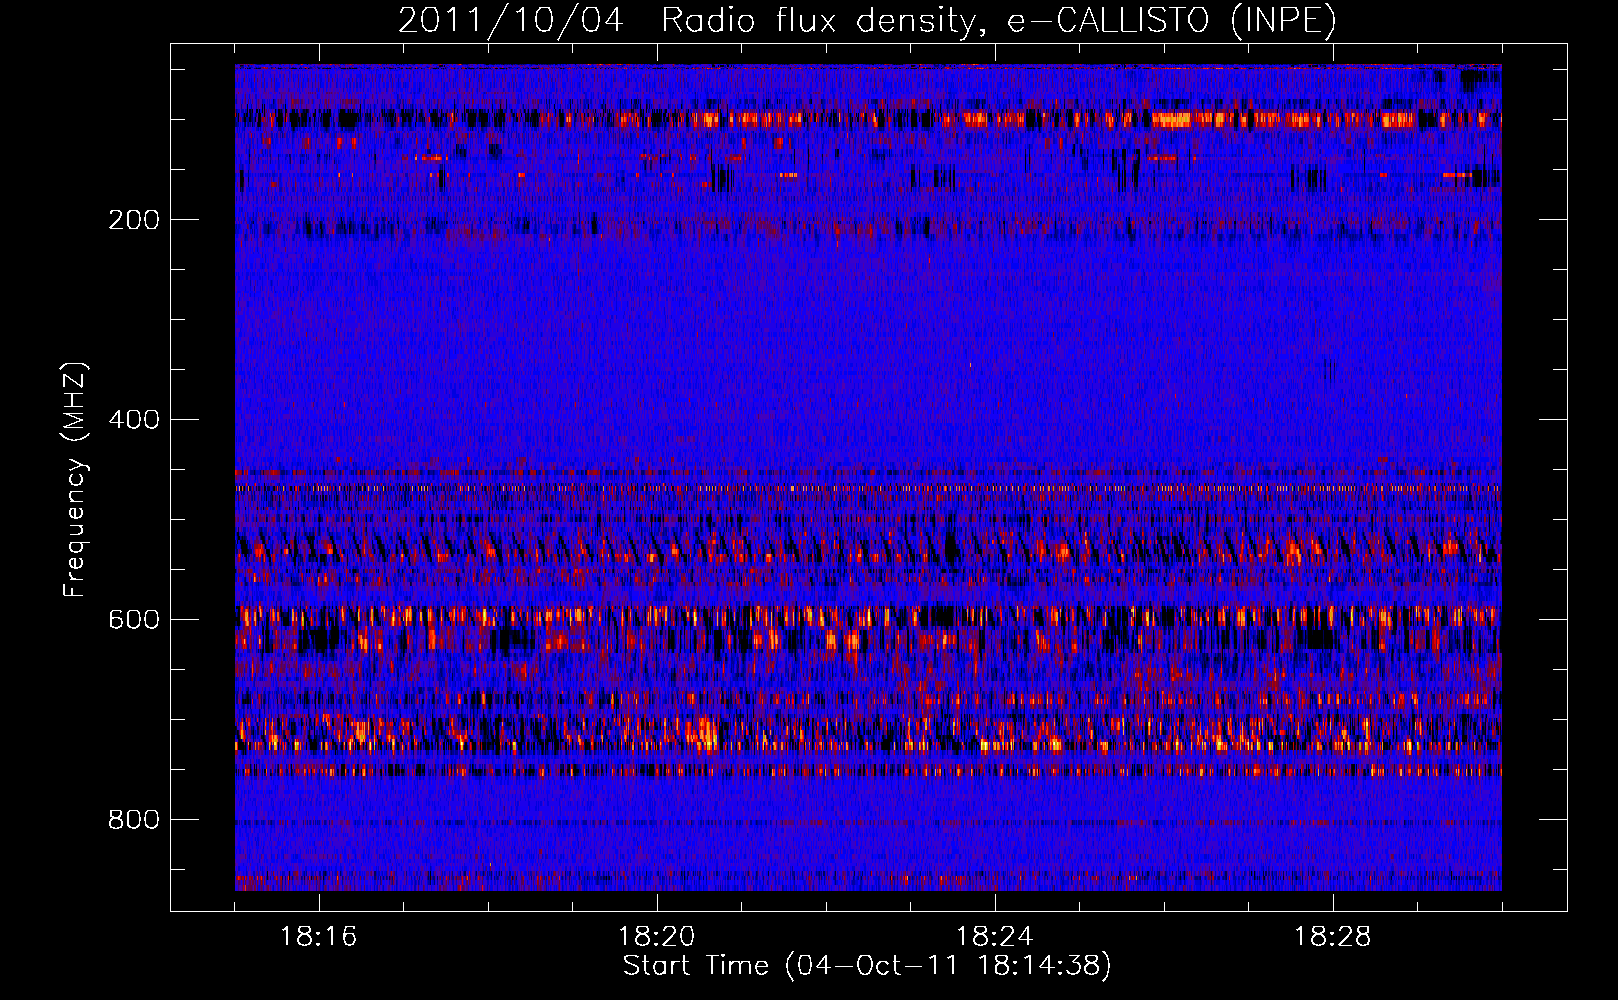Image resolution: width=1618 pixels, height=1000 pixels.
Task: Click the '18:16' time tick label
Action: pos(319,937)
